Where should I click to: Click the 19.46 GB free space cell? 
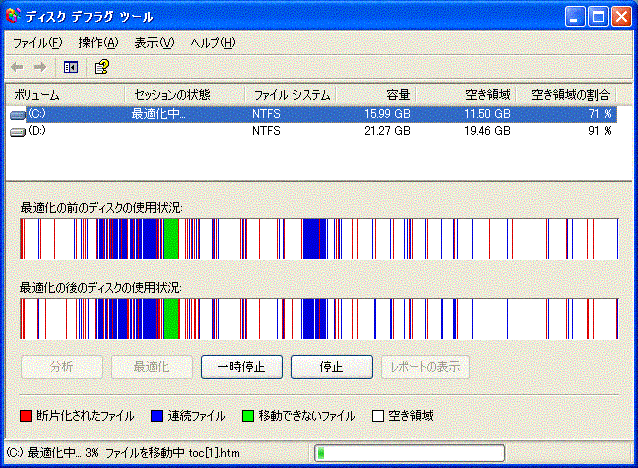pyautogui.click(x=487, y=131)
